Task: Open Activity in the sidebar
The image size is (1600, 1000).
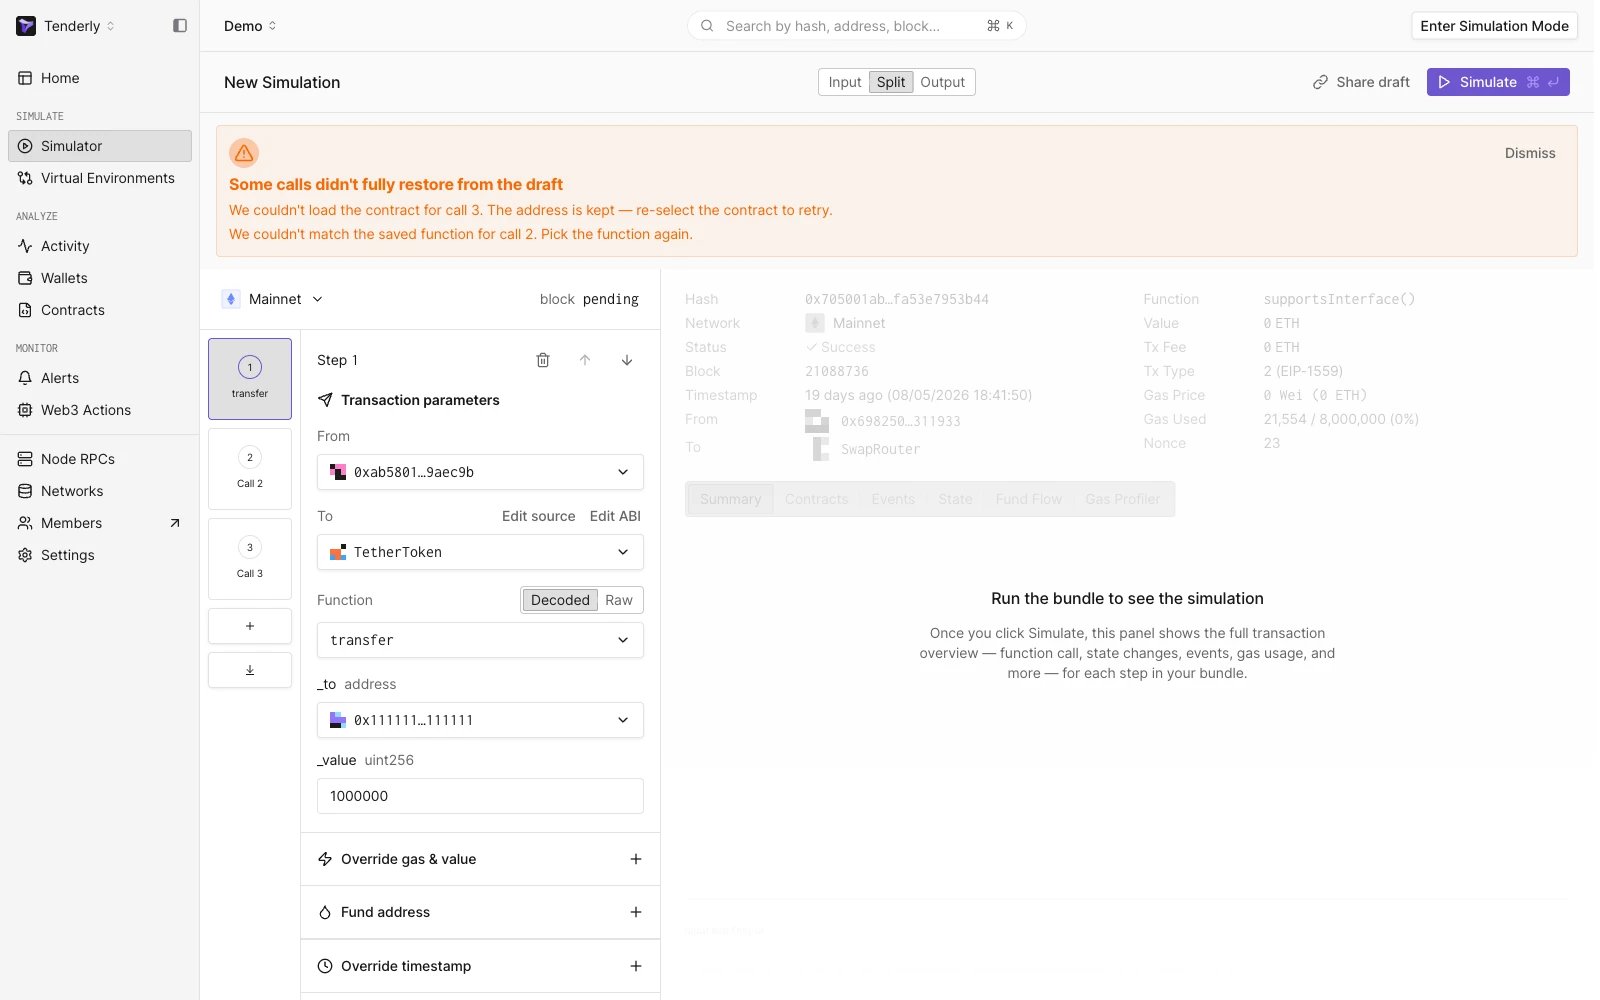Action: pyautogui.click(x=100, y=246)
